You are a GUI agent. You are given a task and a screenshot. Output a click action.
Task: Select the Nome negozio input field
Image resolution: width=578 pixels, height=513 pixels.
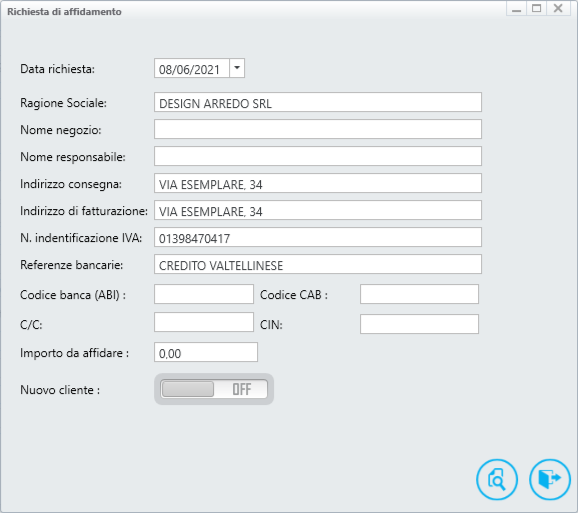[x=318, y=129]
